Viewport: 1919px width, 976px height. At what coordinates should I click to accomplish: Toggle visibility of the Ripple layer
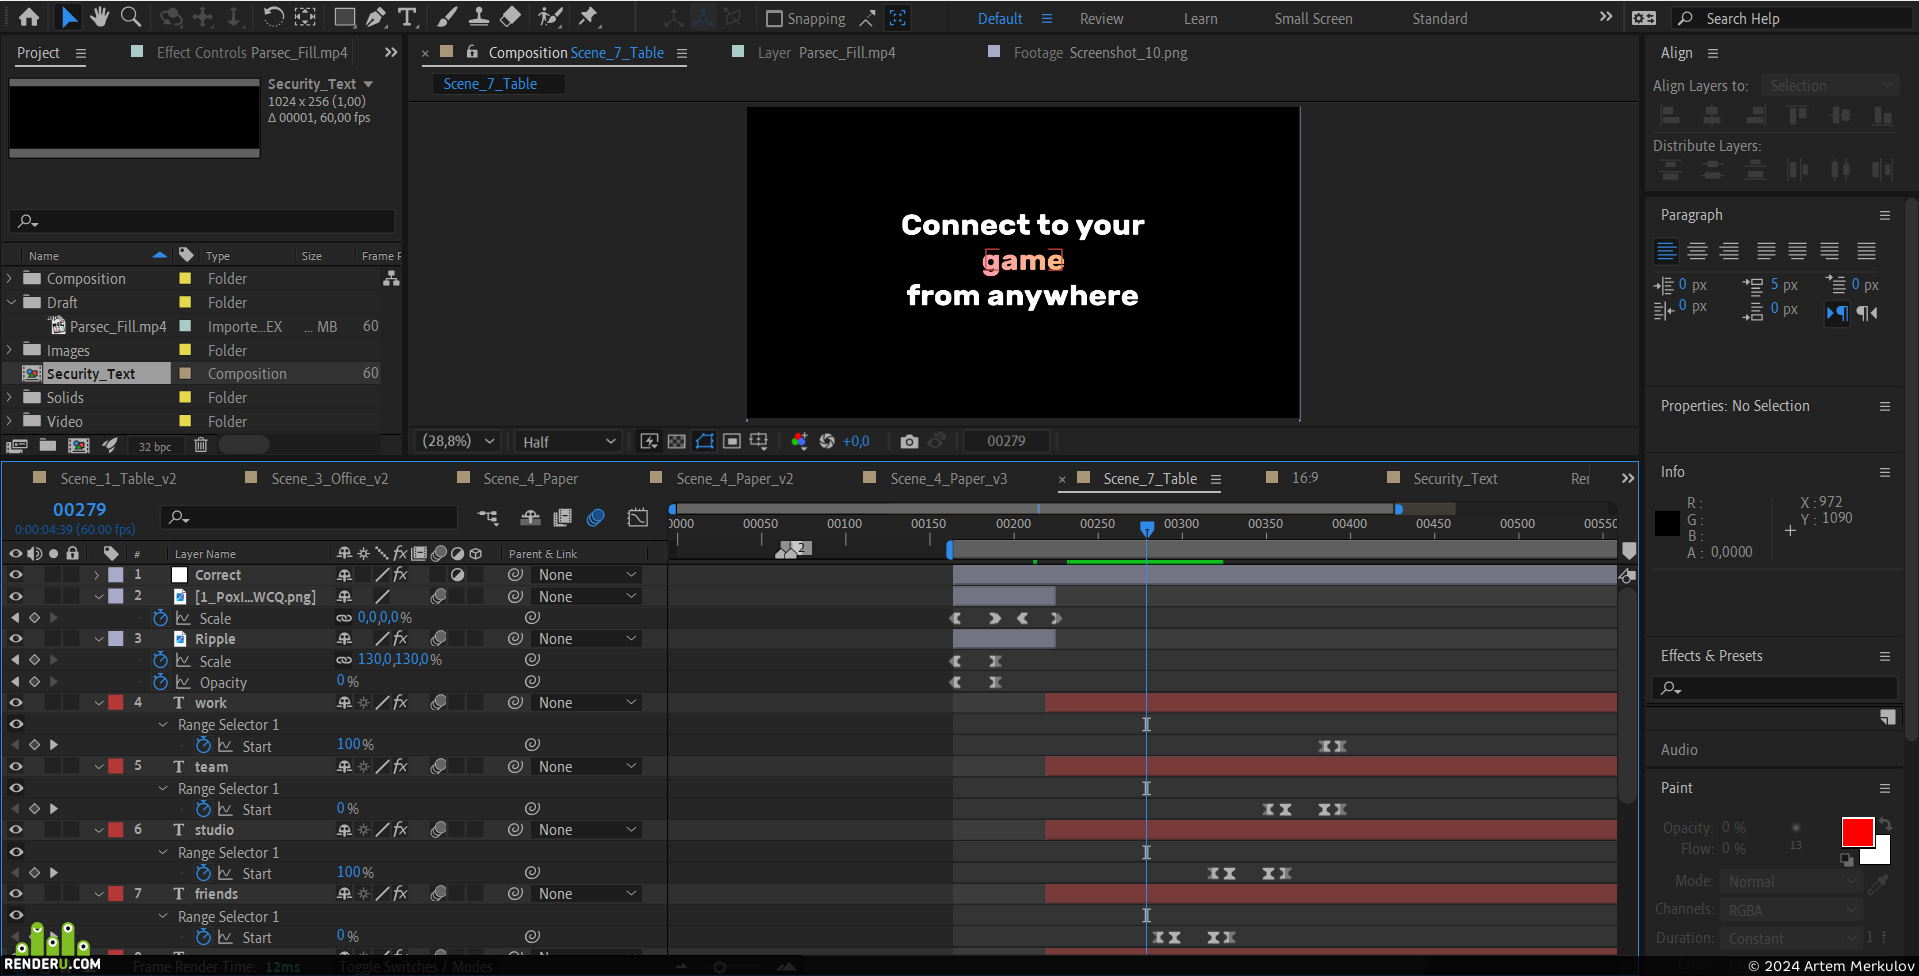(x=16, y=639)
